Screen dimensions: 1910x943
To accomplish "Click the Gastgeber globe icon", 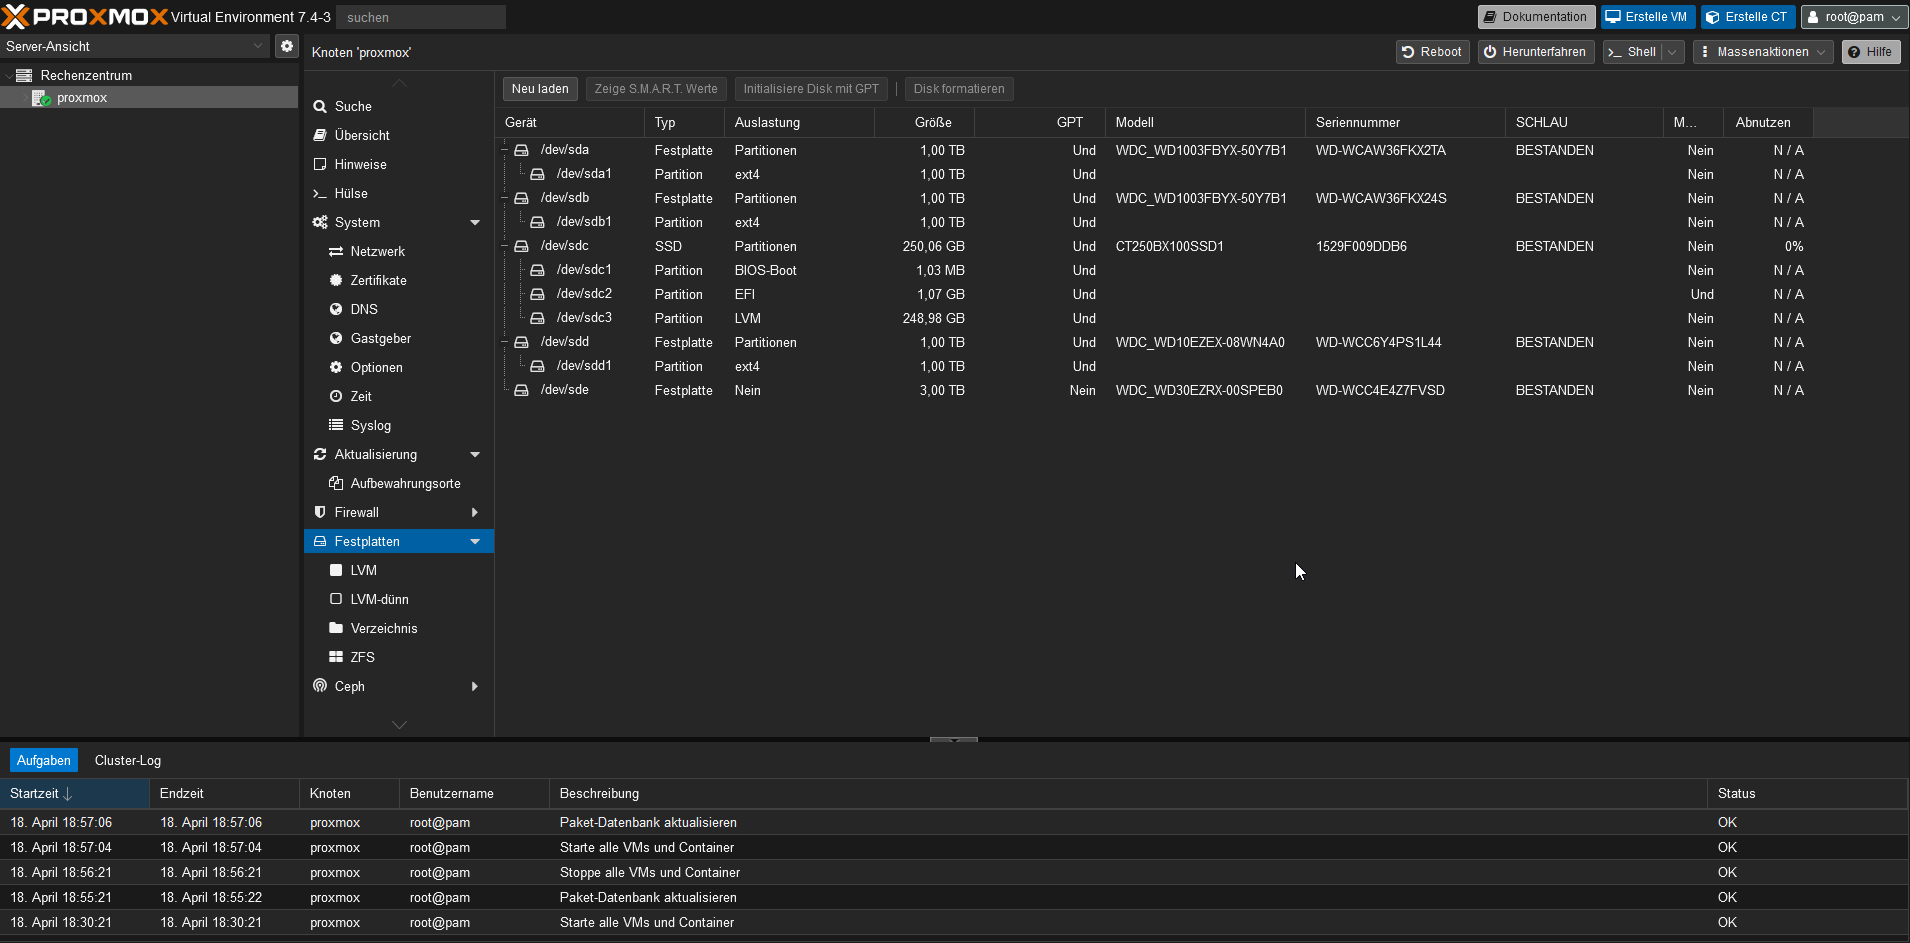I will [336, 338].
